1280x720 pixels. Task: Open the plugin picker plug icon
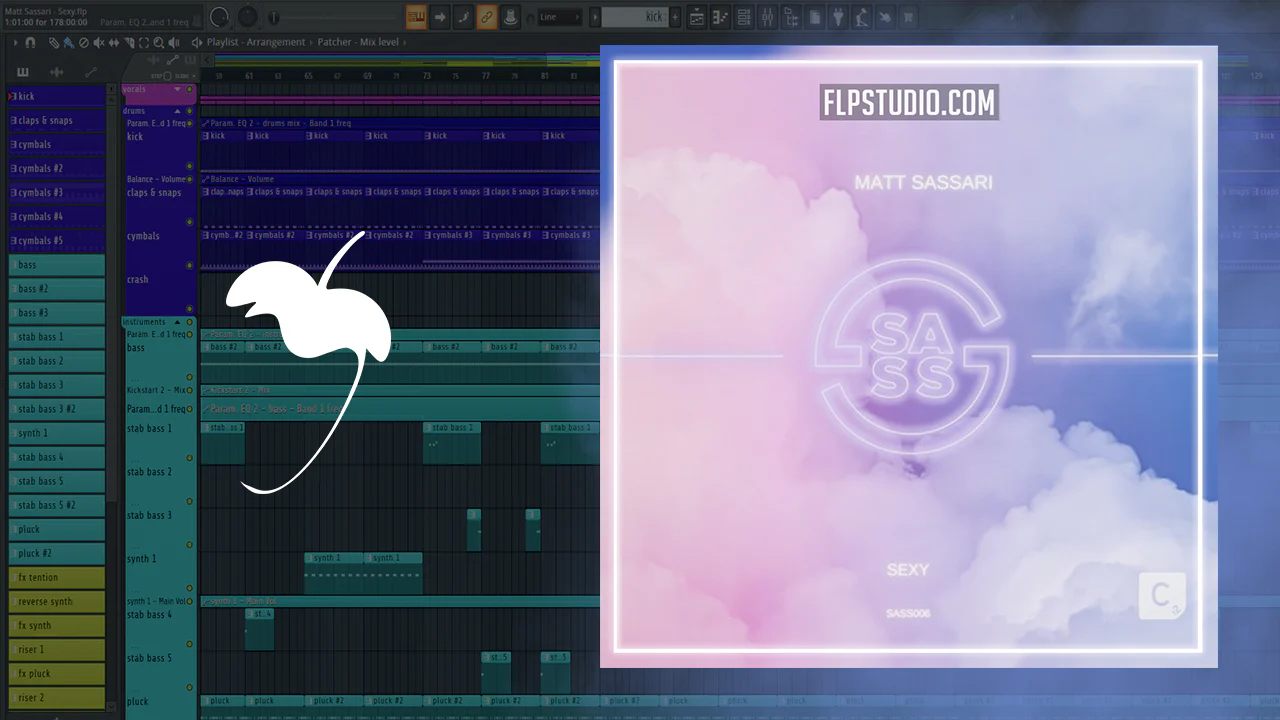coord(838,17)
